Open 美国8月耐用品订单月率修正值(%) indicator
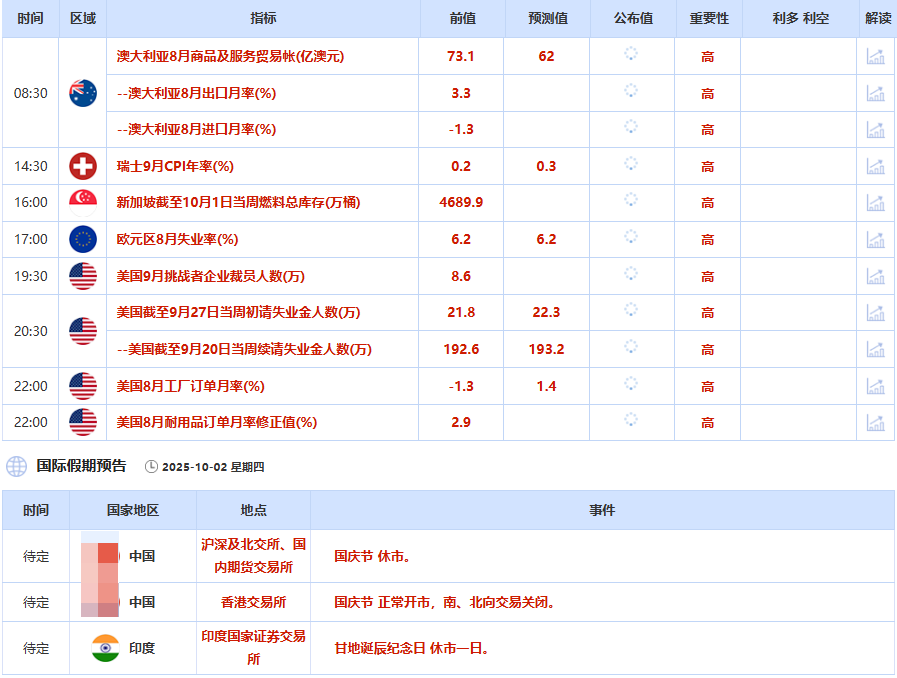This screenshot has height=678, width=897. pyautogui.click(x=217, y=422)
